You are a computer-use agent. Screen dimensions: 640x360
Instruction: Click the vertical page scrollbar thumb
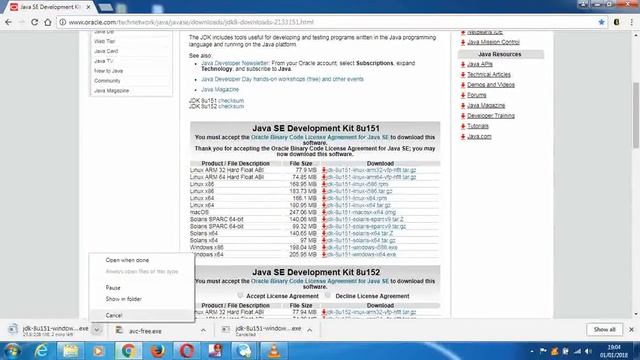[x=636, y=115]
